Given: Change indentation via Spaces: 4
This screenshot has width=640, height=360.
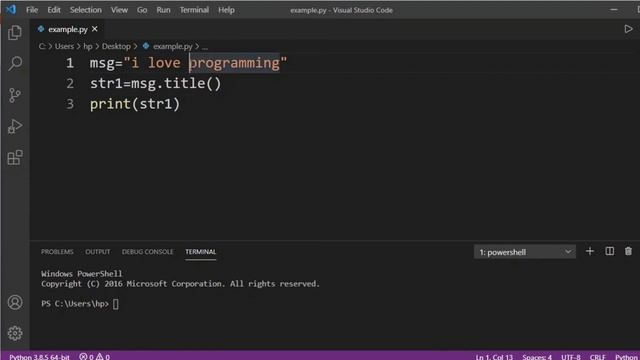Looking at the screenshot, I should pos(537,357).
